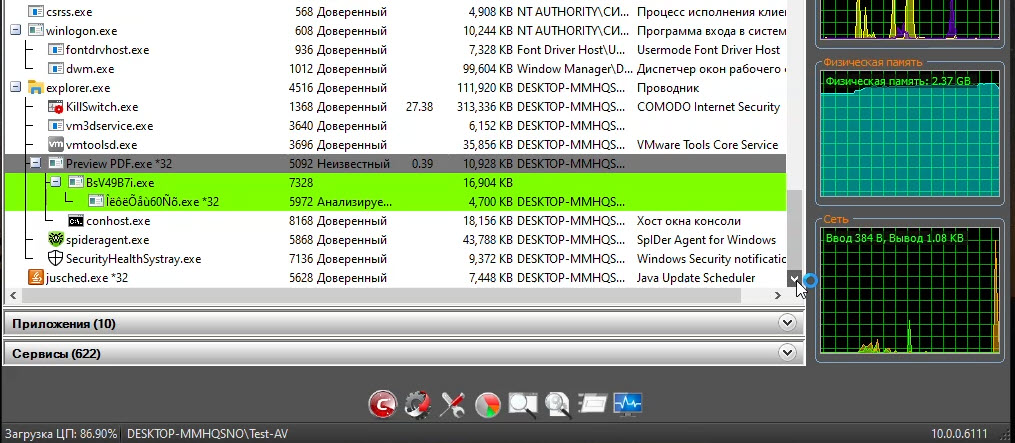Image resolution: width=1015 pixels, height=443 pixels.
Task: Click the jusched.exe Java icon
Action: tap(36, 277)
